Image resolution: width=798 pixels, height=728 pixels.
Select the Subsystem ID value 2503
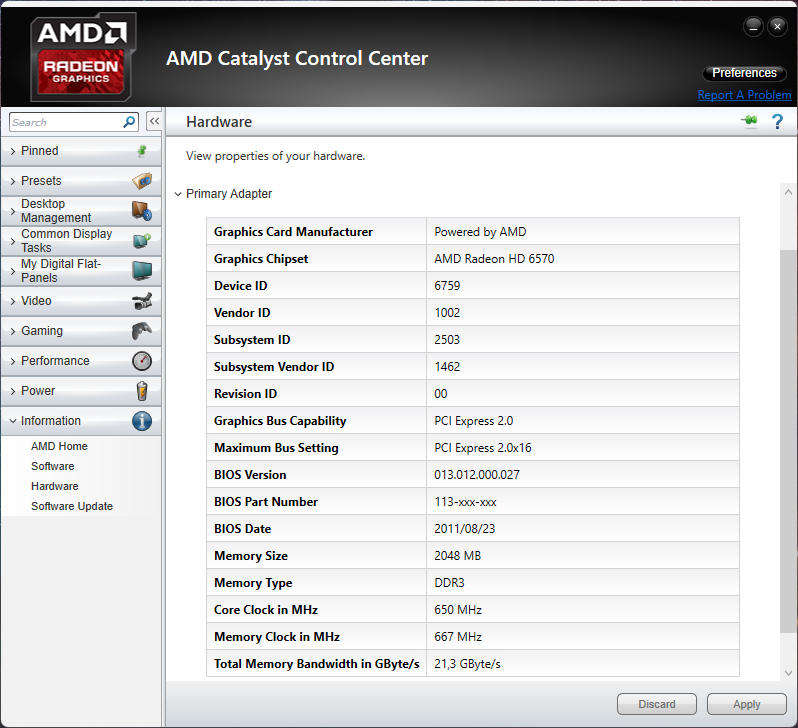click(447, 340)
